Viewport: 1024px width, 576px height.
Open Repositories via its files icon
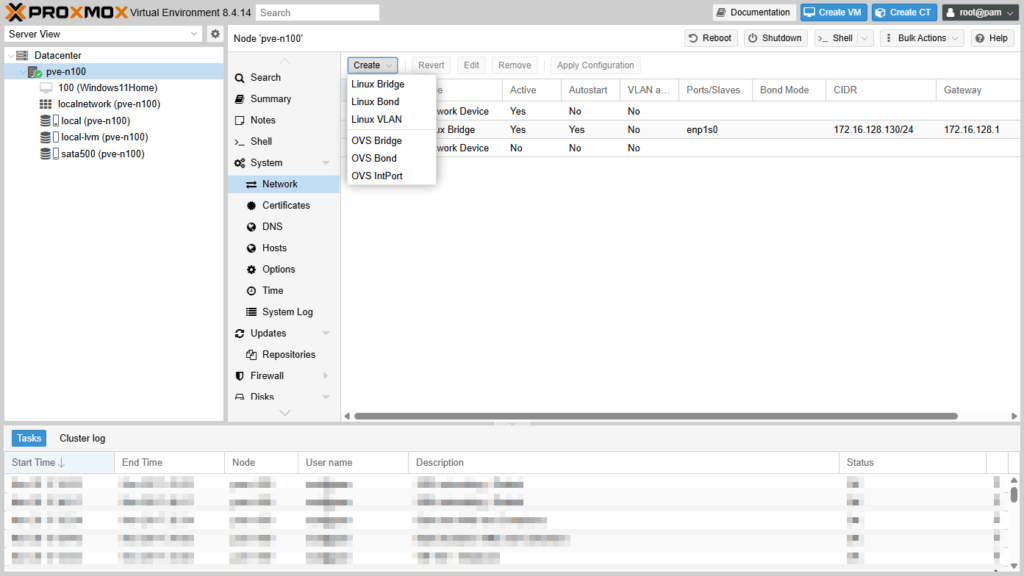pyautogui.click(x=252, y=355)
